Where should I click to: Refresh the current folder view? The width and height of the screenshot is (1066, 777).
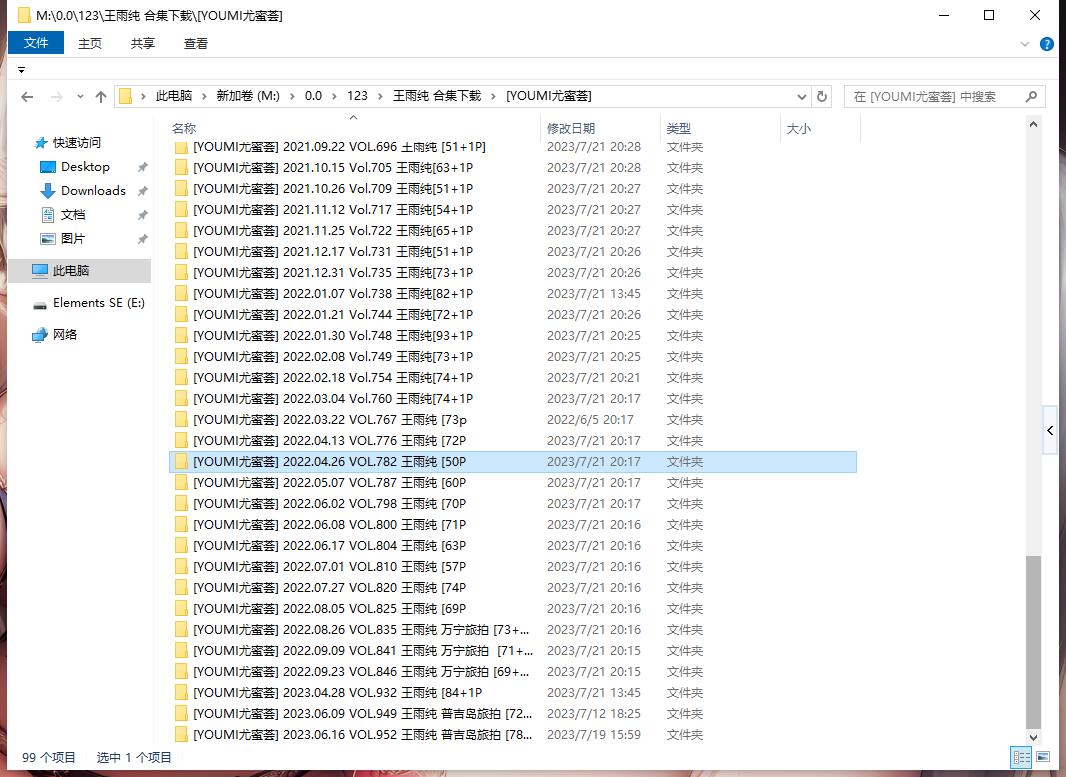[822, 96]
